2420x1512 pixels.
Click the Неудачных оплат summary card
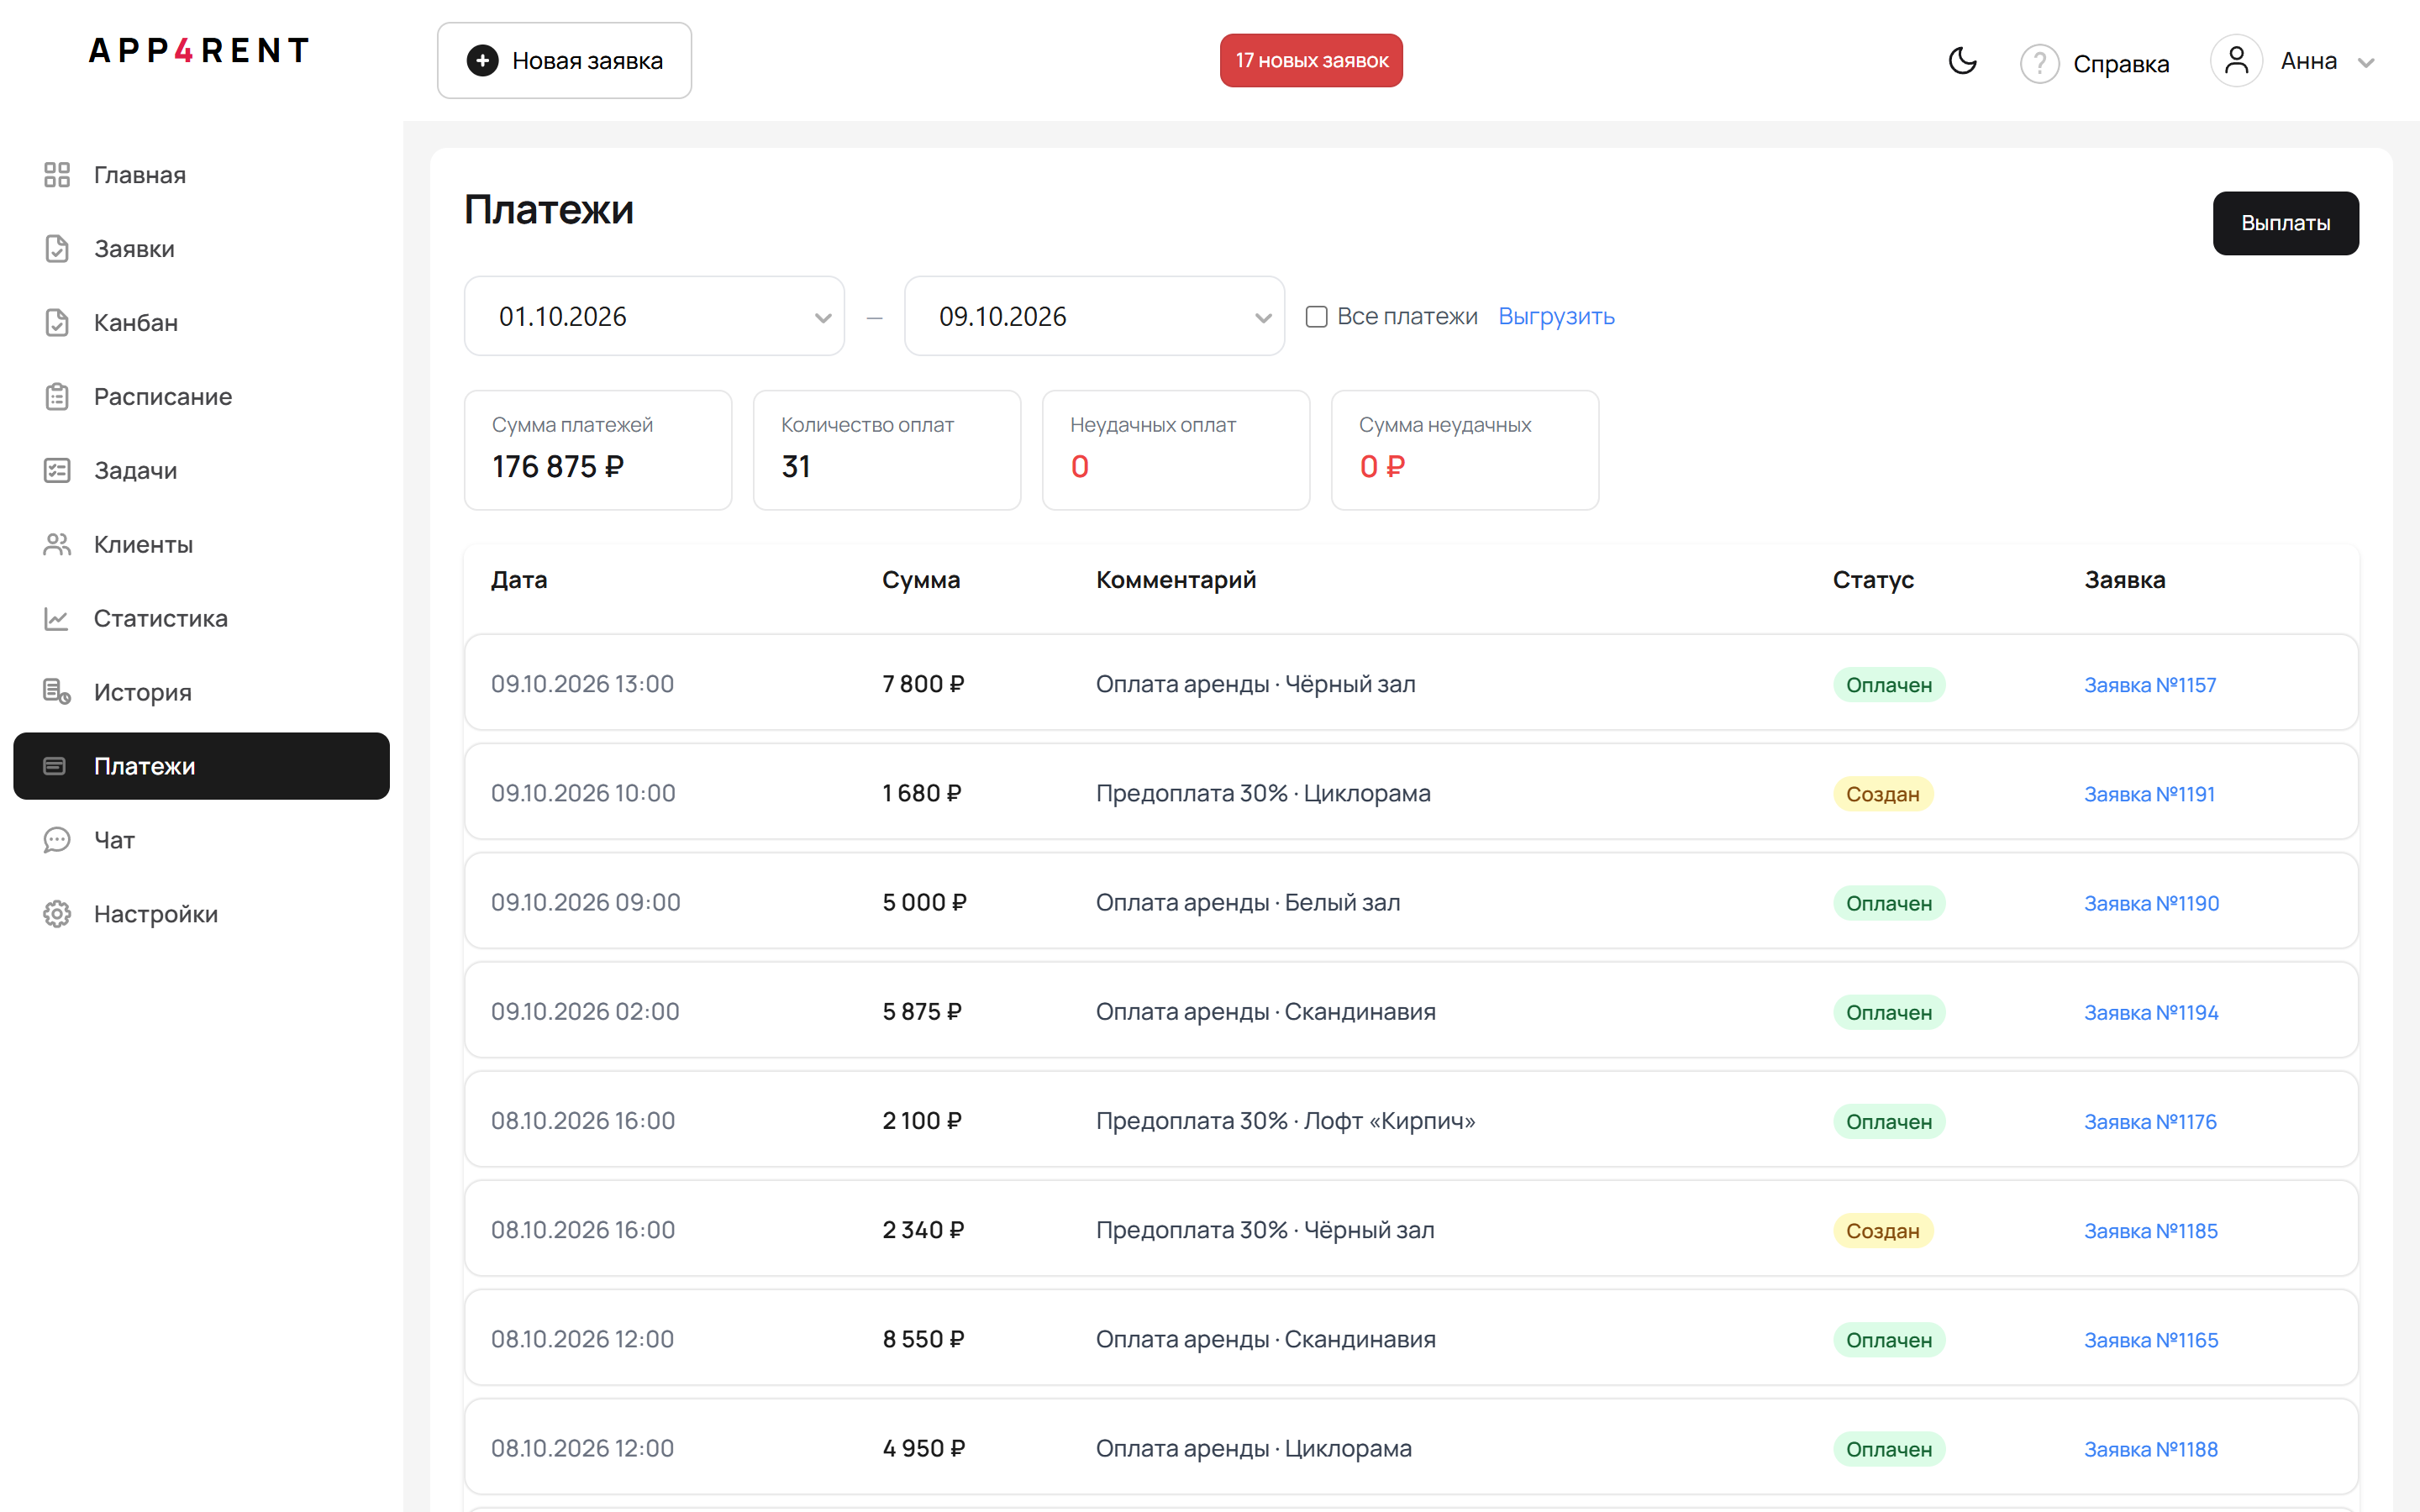click(x=1176, y=450)
